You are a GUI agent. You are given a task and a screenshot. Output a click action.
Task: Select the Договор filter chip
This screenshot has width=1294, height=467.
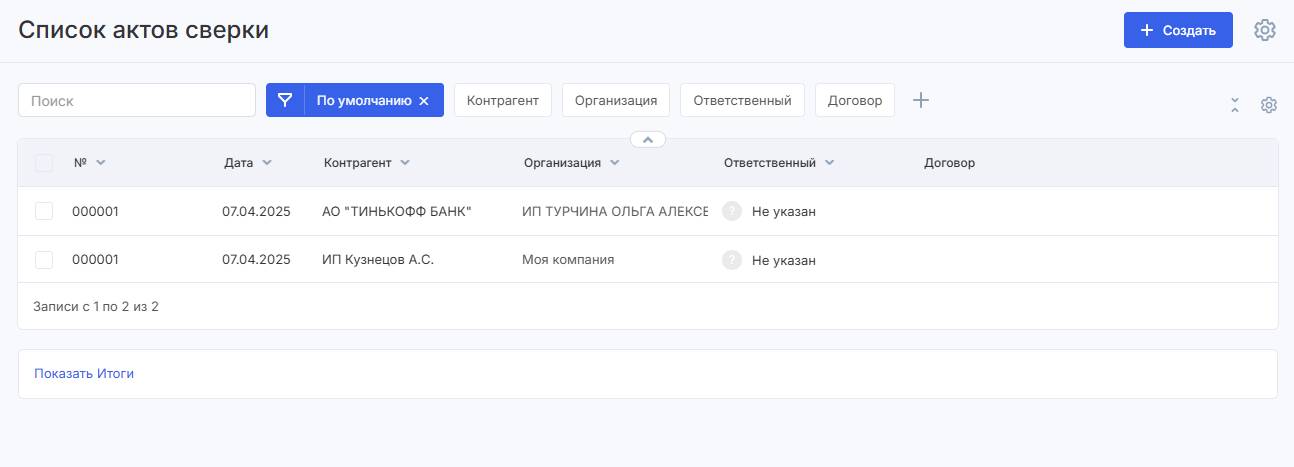(x=855, y=100)
